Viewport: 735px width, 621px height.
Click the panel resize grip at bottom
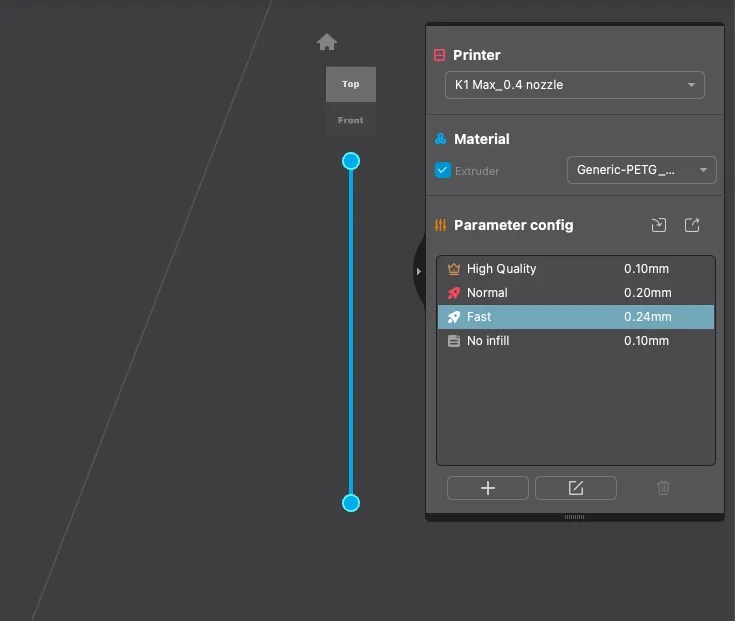coord(574,517)
